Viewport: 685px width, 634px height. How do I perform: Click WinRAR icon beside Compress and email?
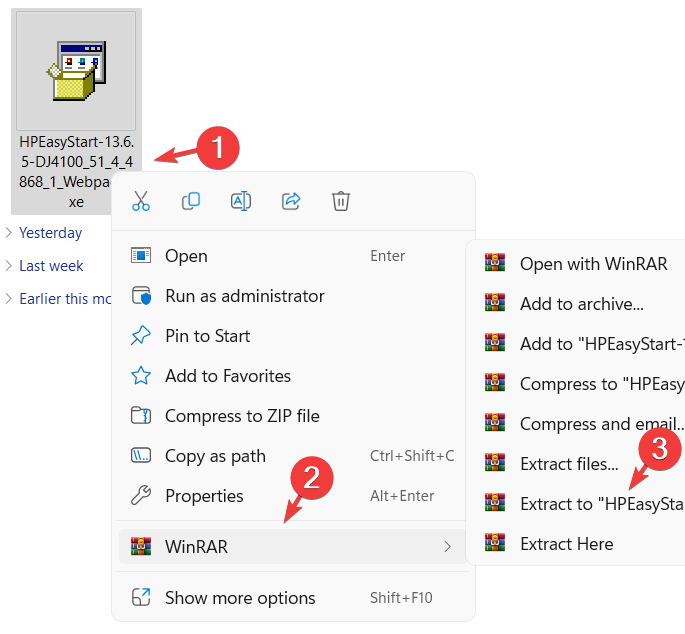[495, 423]
